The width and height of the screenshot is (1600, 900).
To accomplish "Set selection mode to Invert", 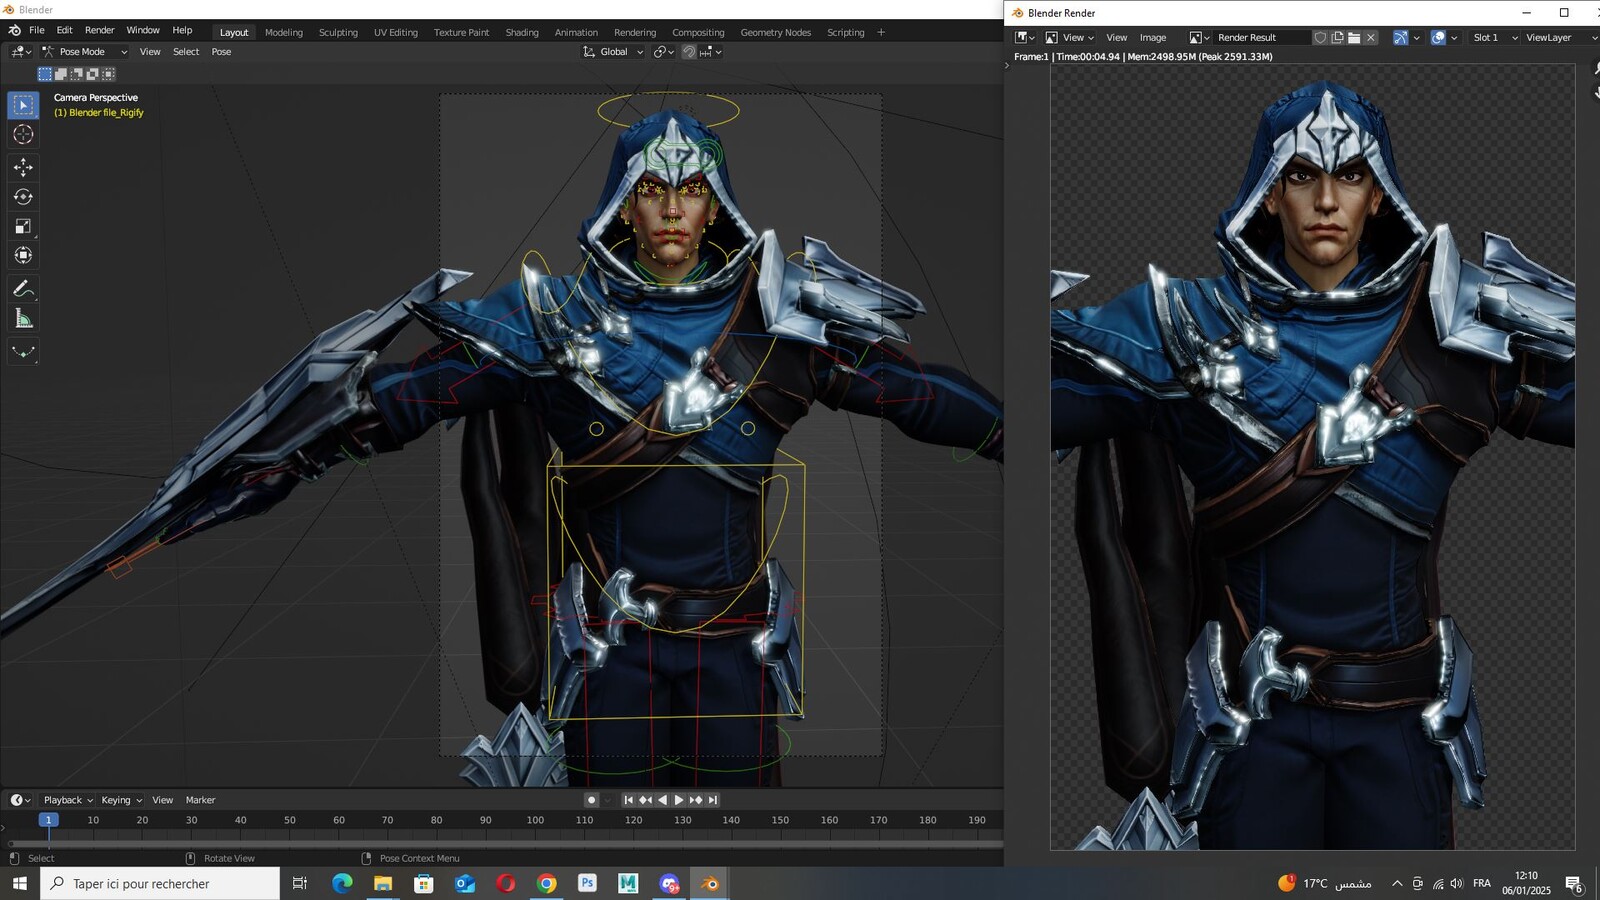I will coord(93,74).
